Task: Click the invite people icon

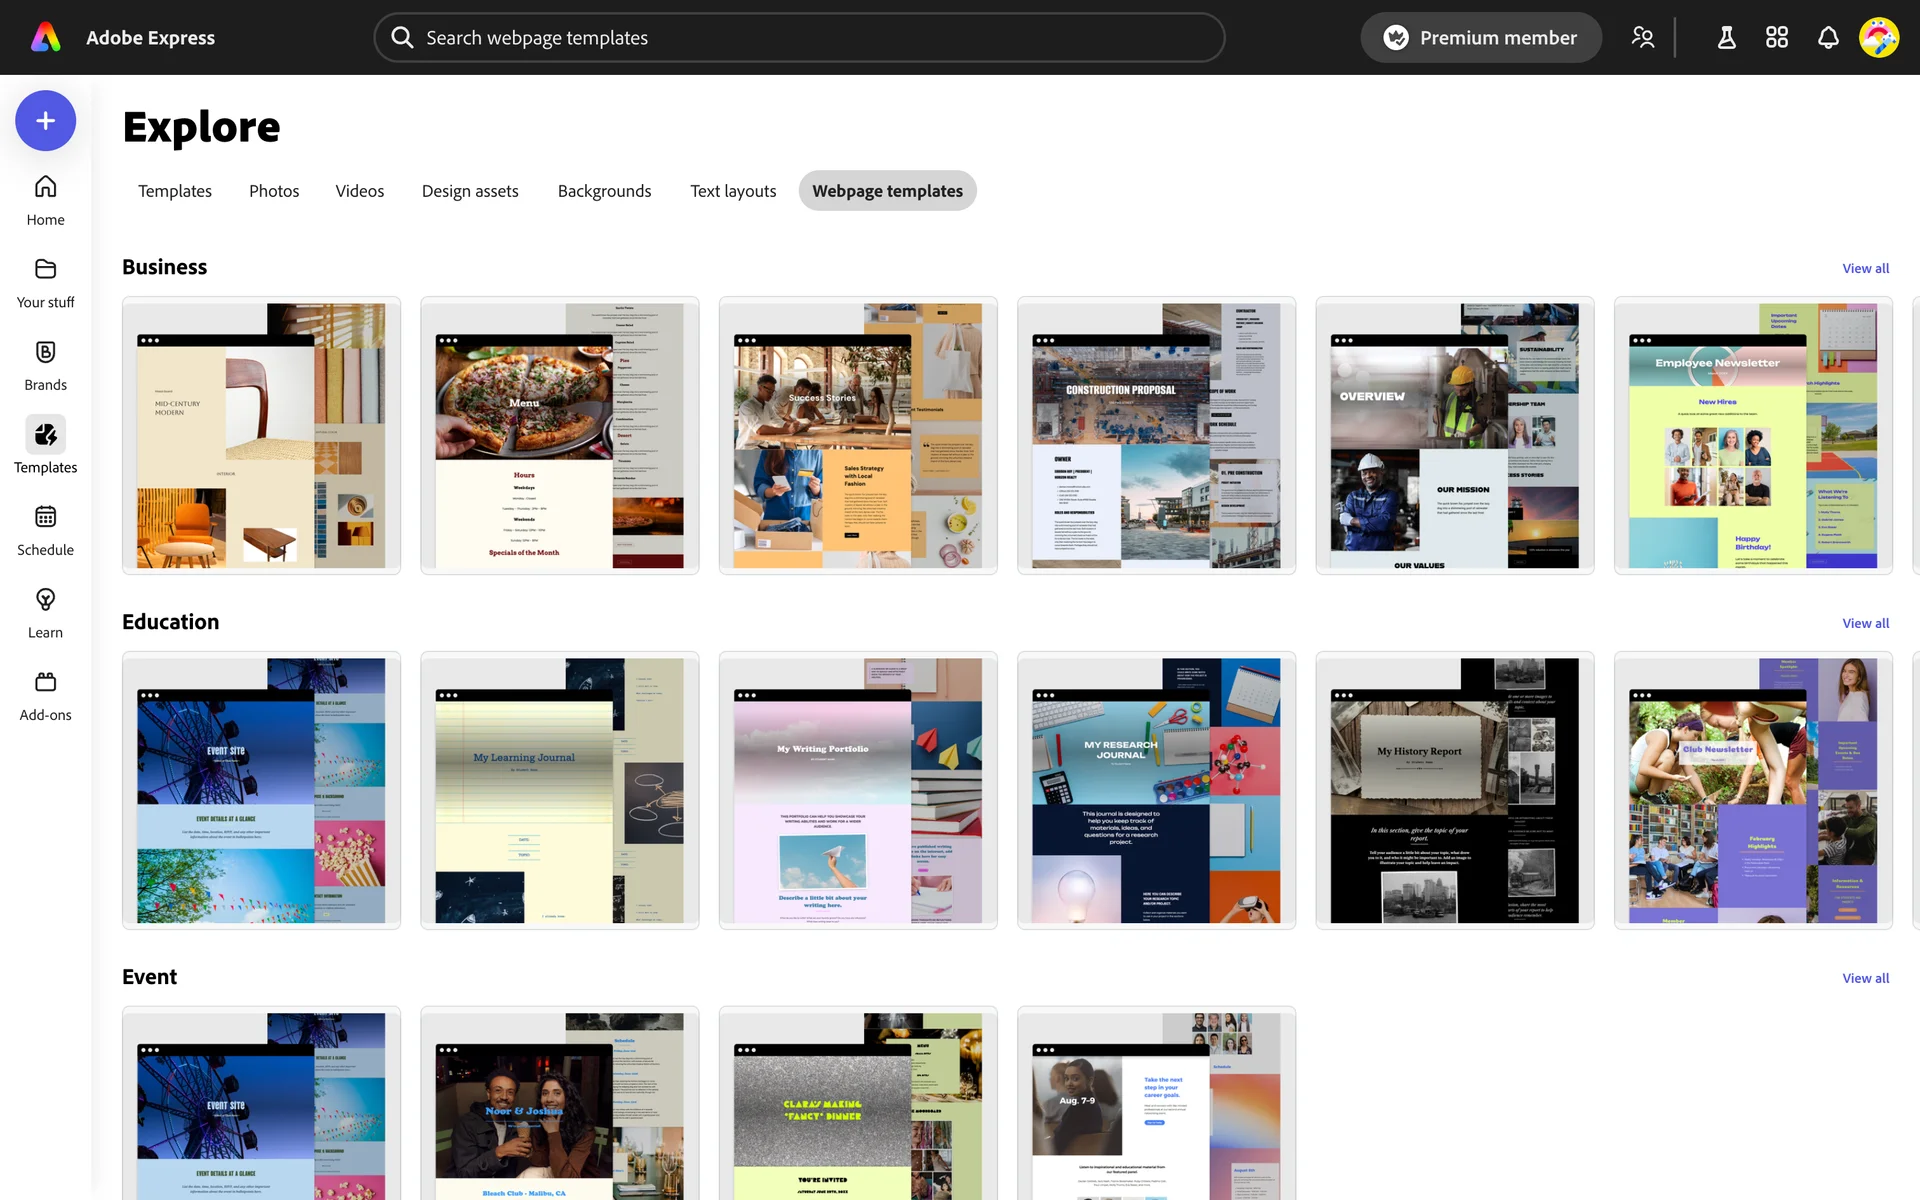Action: click(1642, 38)
